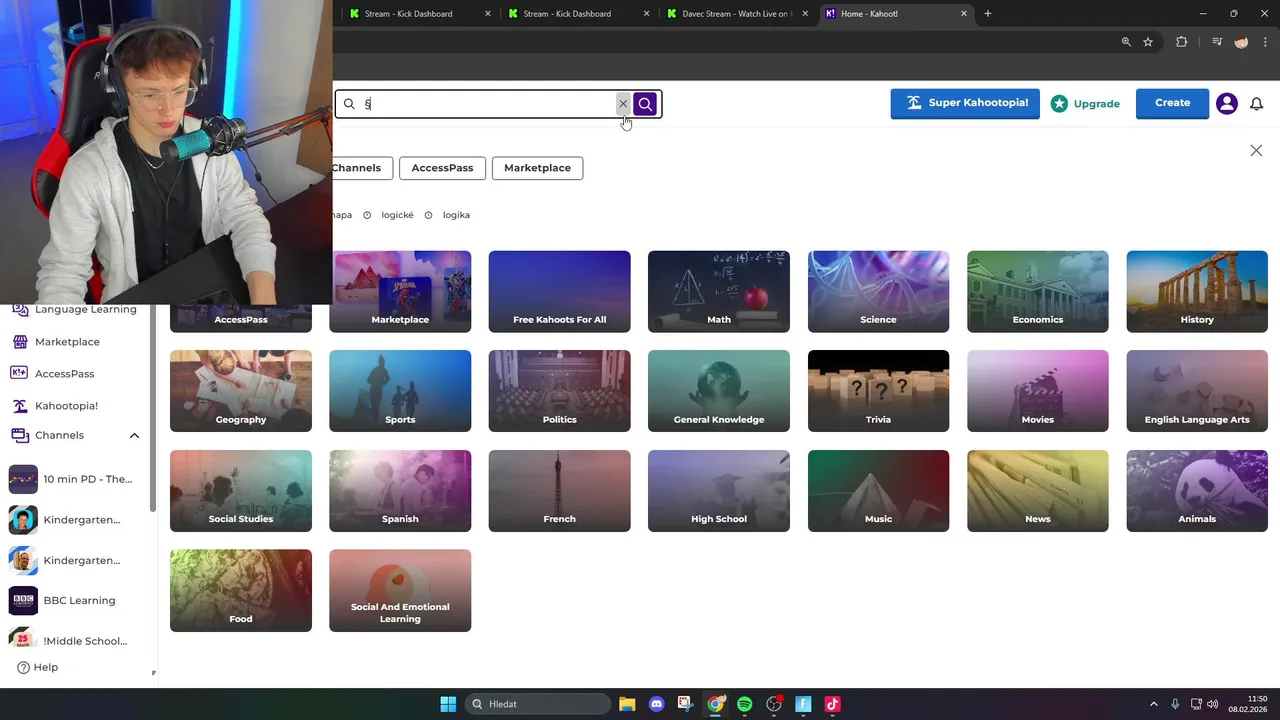This screenshot has height=720, width=1280.
Task: Open the General Knowledge category card
Action: coord(719,391)
